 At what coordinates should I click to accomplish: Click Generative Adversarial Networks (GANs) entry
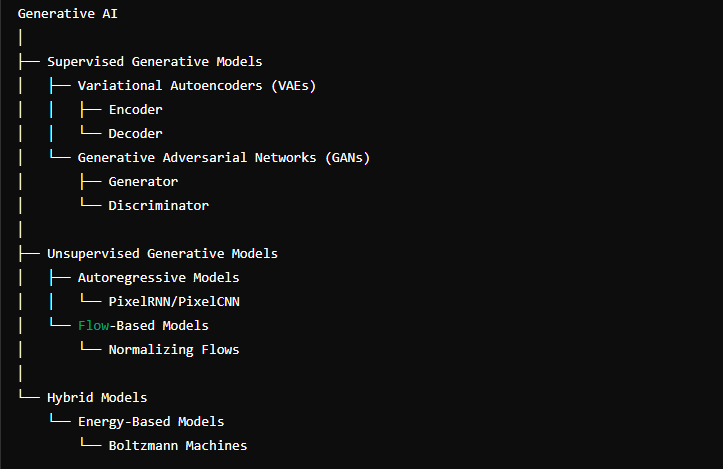224,158
